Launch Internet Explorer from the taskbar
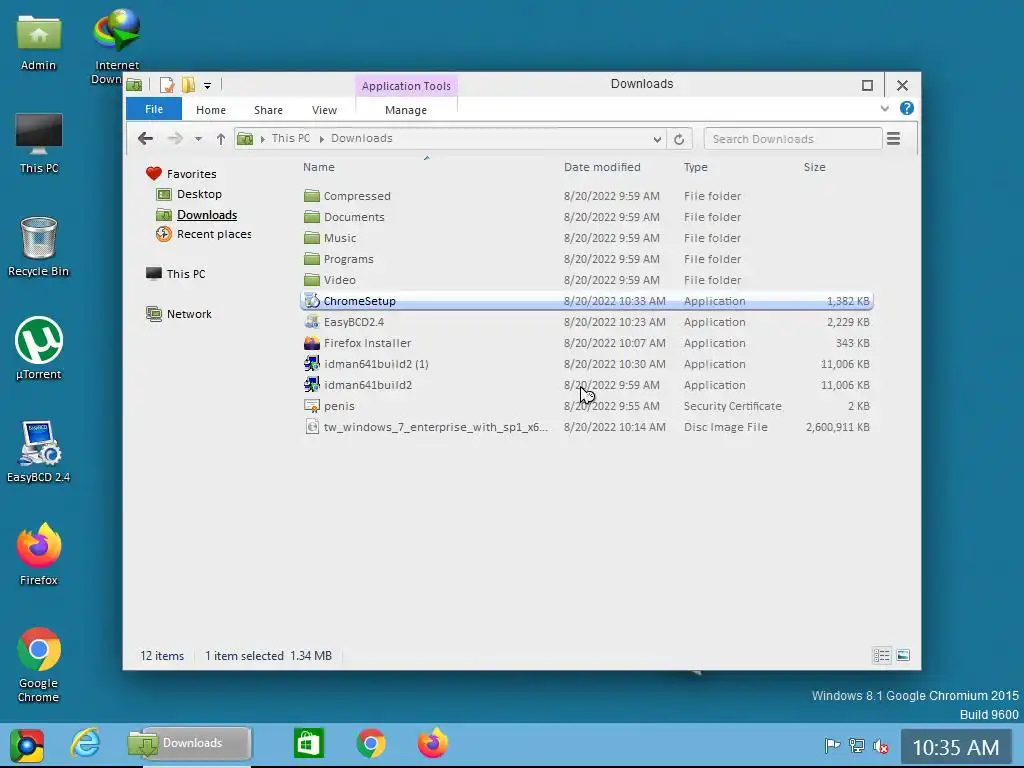This screenshot has width=1024, height=768. (86, 744)
